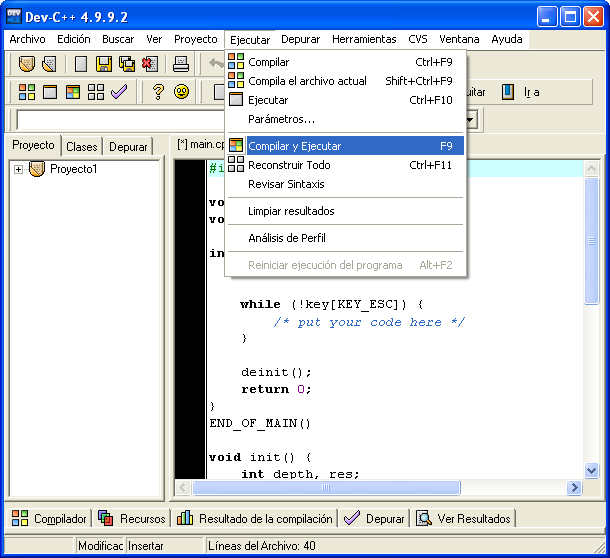Click the compile and run toolbar icon

click(x=73, y=92)
